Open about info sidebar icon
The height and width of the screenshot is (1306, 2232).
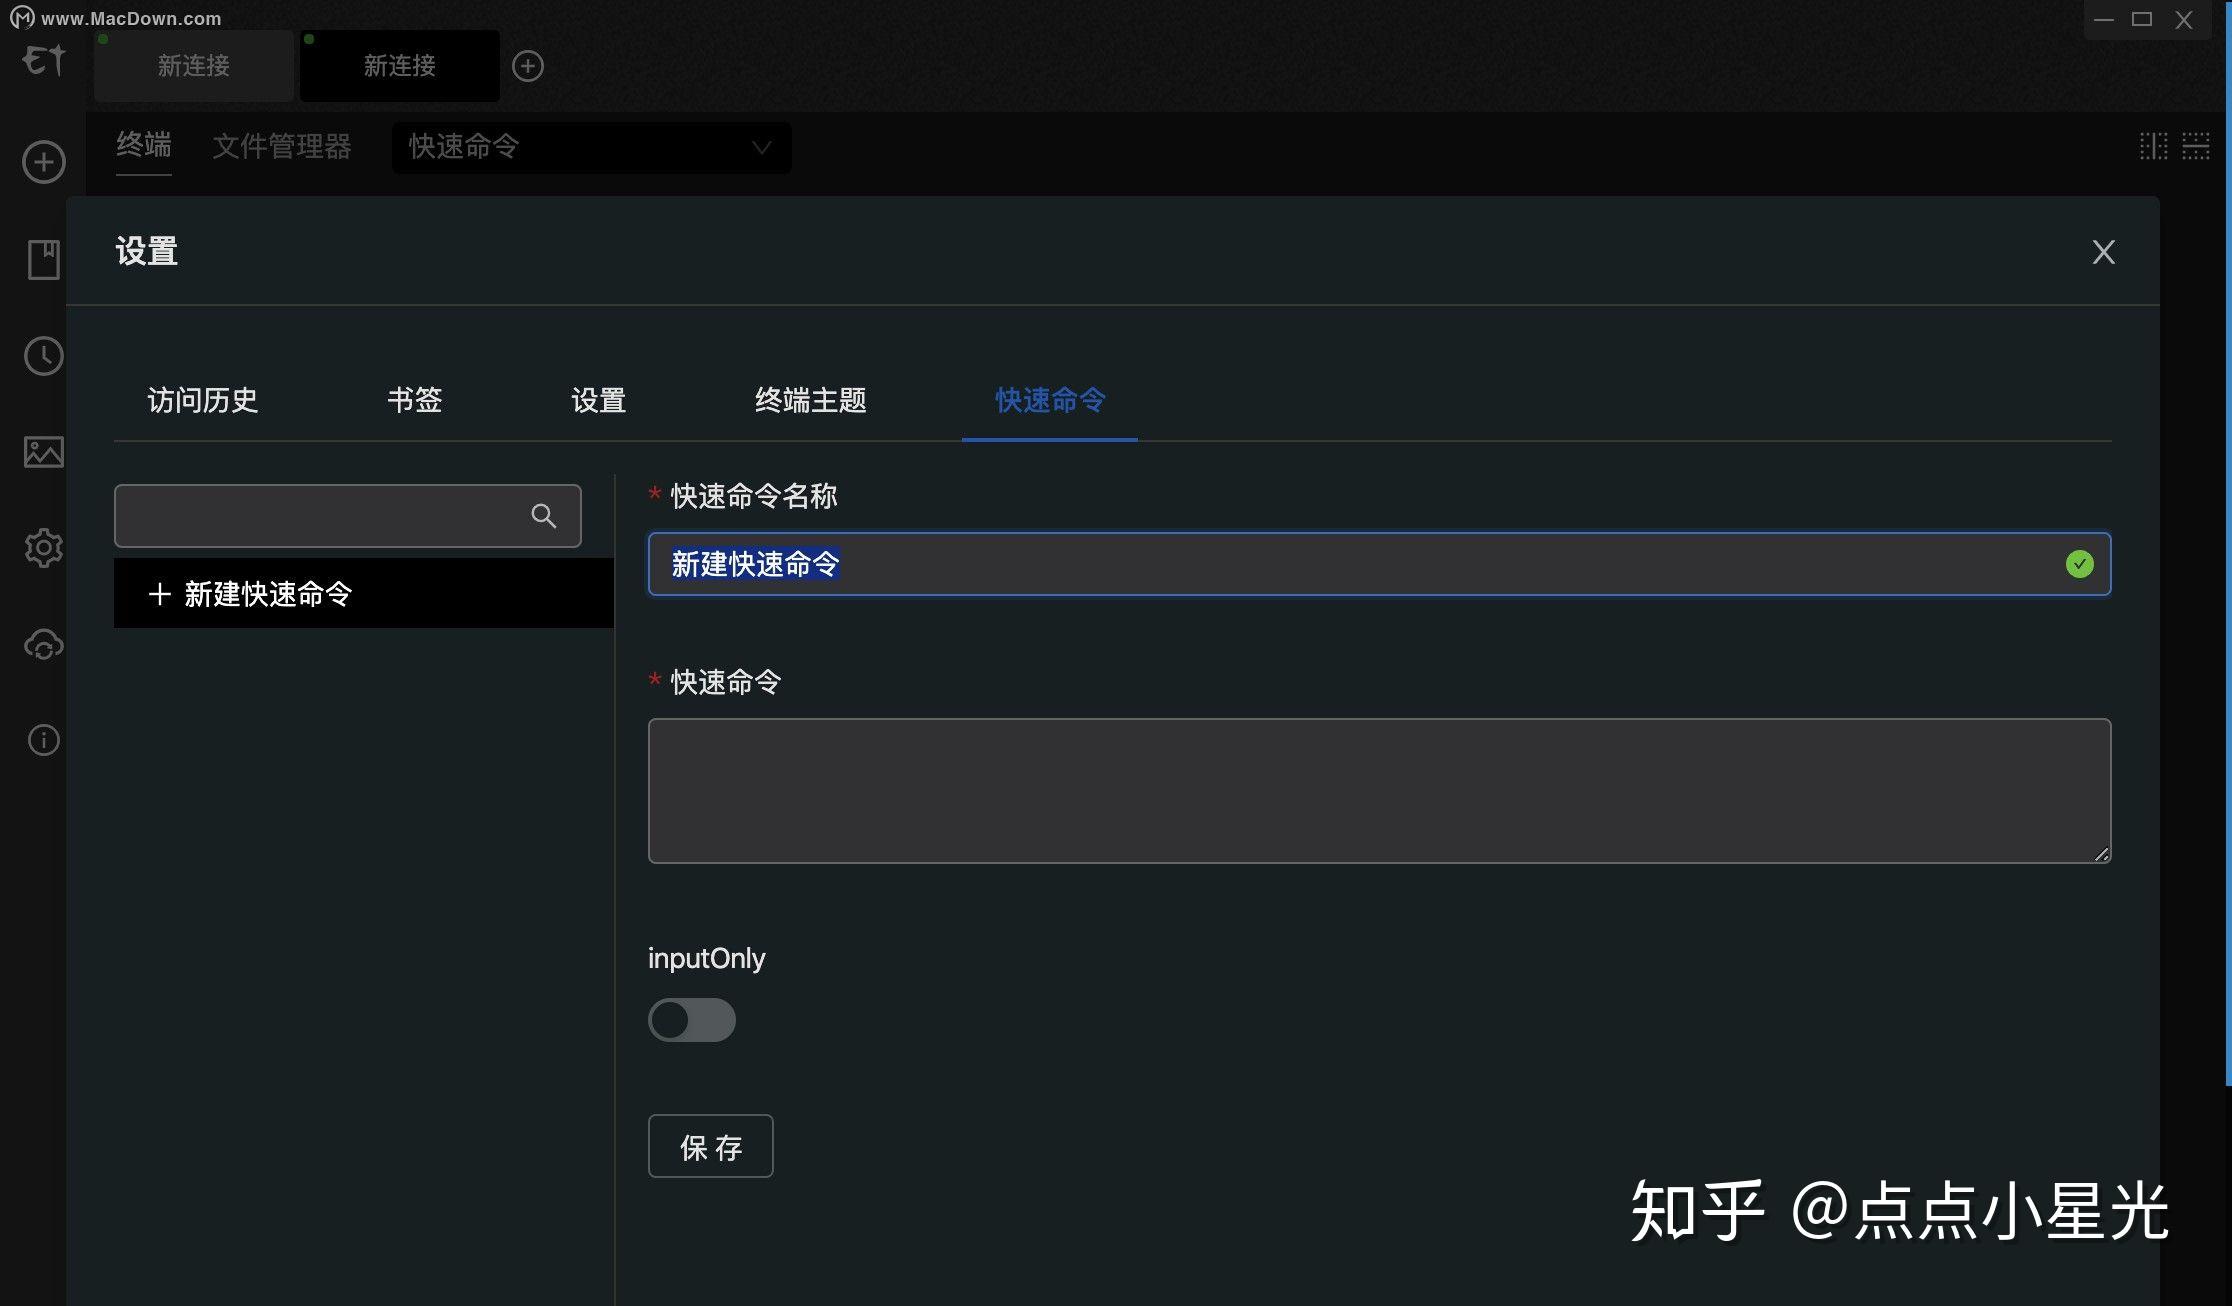click(x=44, y=740)
